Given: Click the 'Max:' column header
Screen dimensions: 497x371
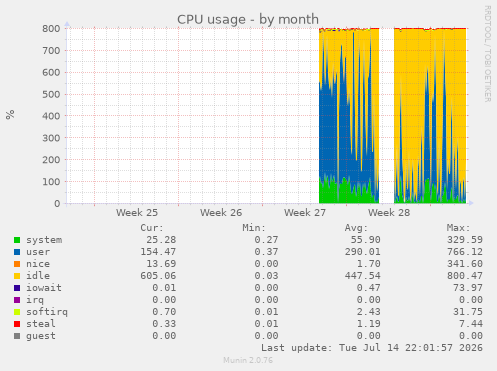Looking at the screenshot, I should 459,228.
